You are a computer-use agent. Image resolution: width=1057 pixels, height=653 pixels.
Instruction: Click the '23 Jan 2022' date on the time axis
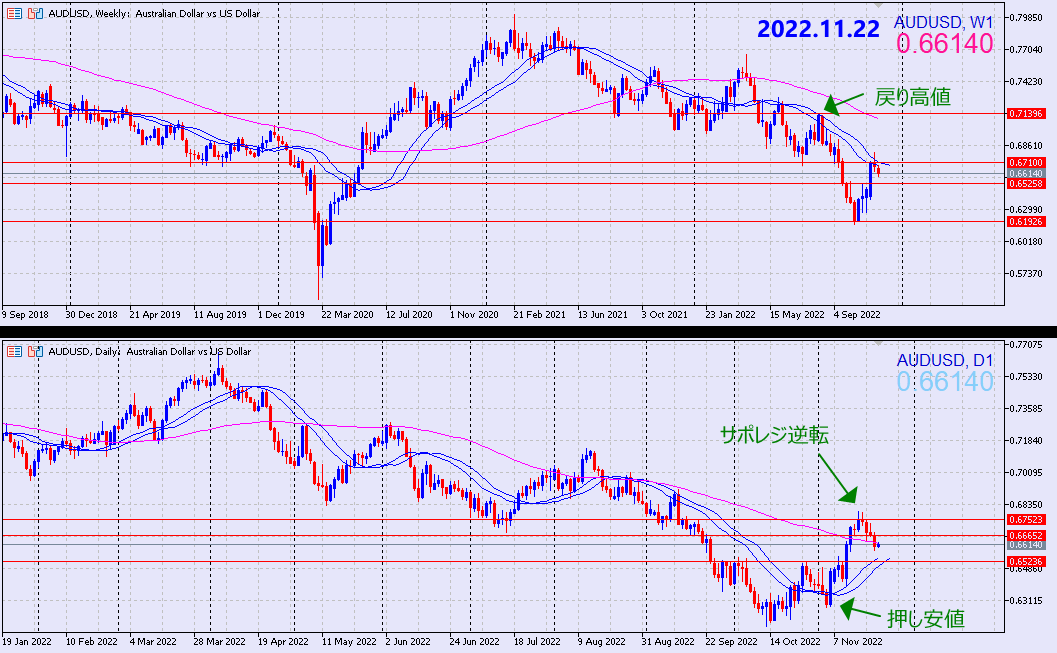[731, 315]
